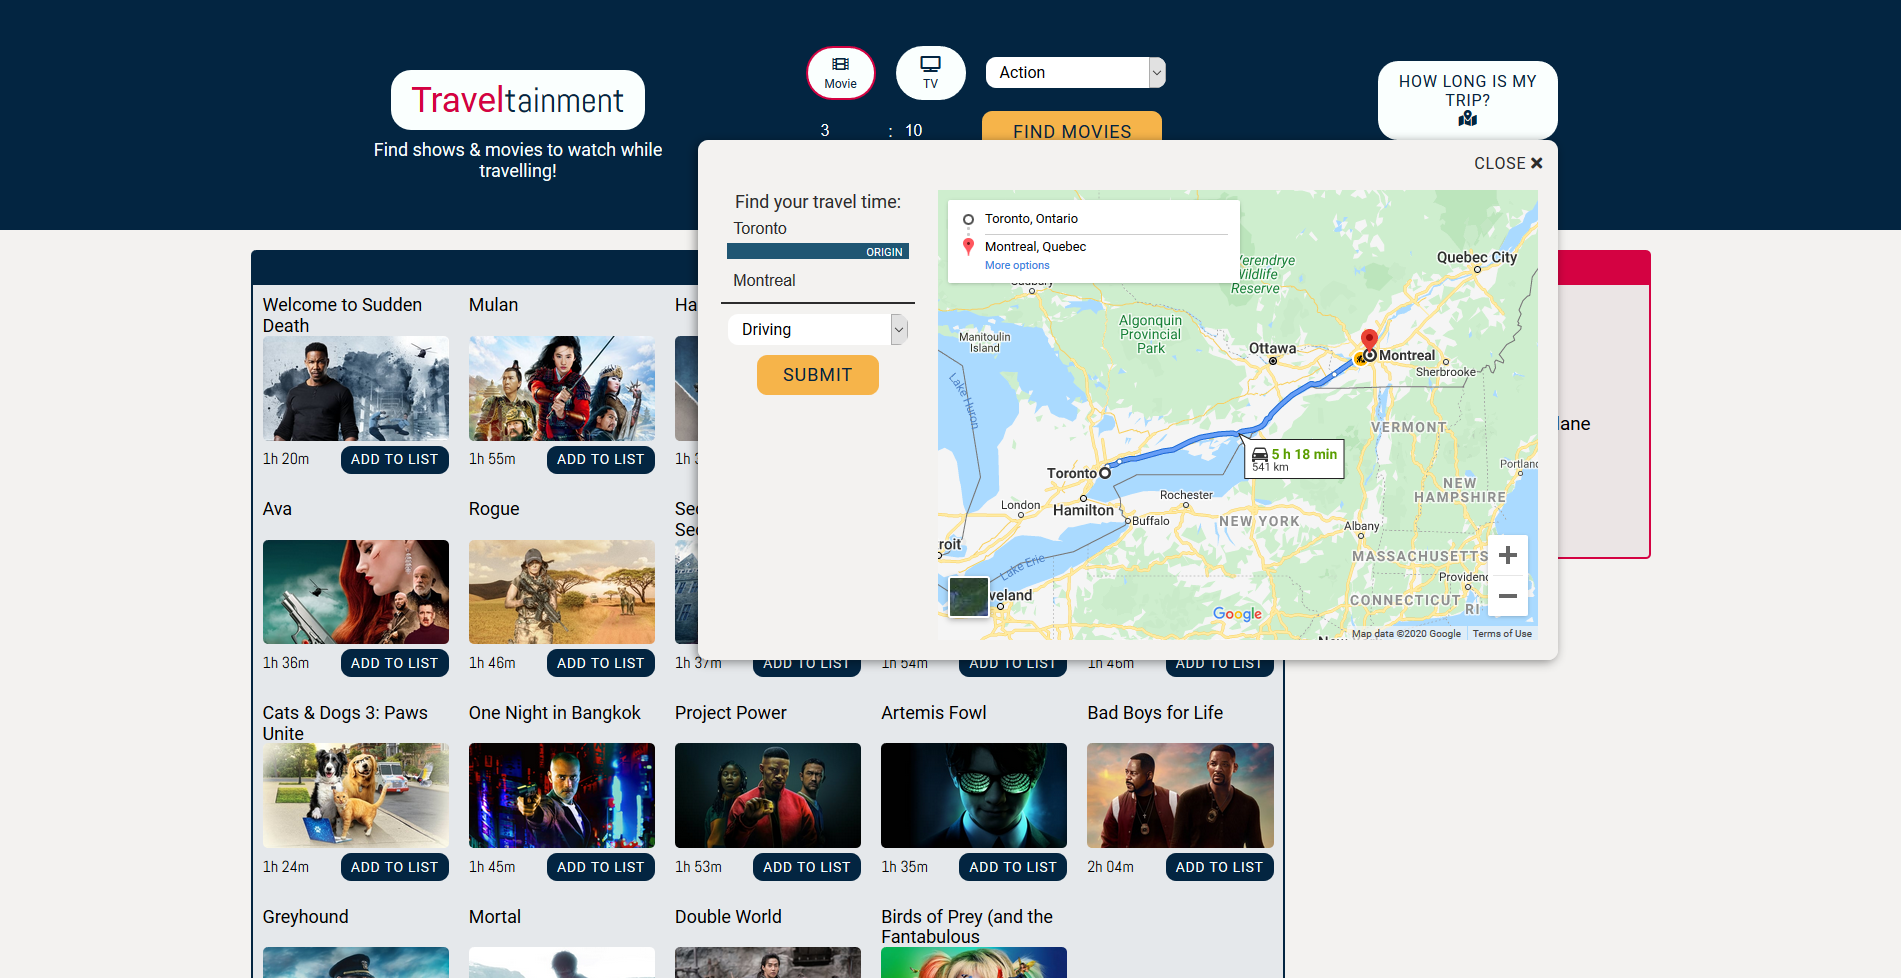Add Artemis Fowl to list
Screen dimensions: 1901x978
(1013, 867)
